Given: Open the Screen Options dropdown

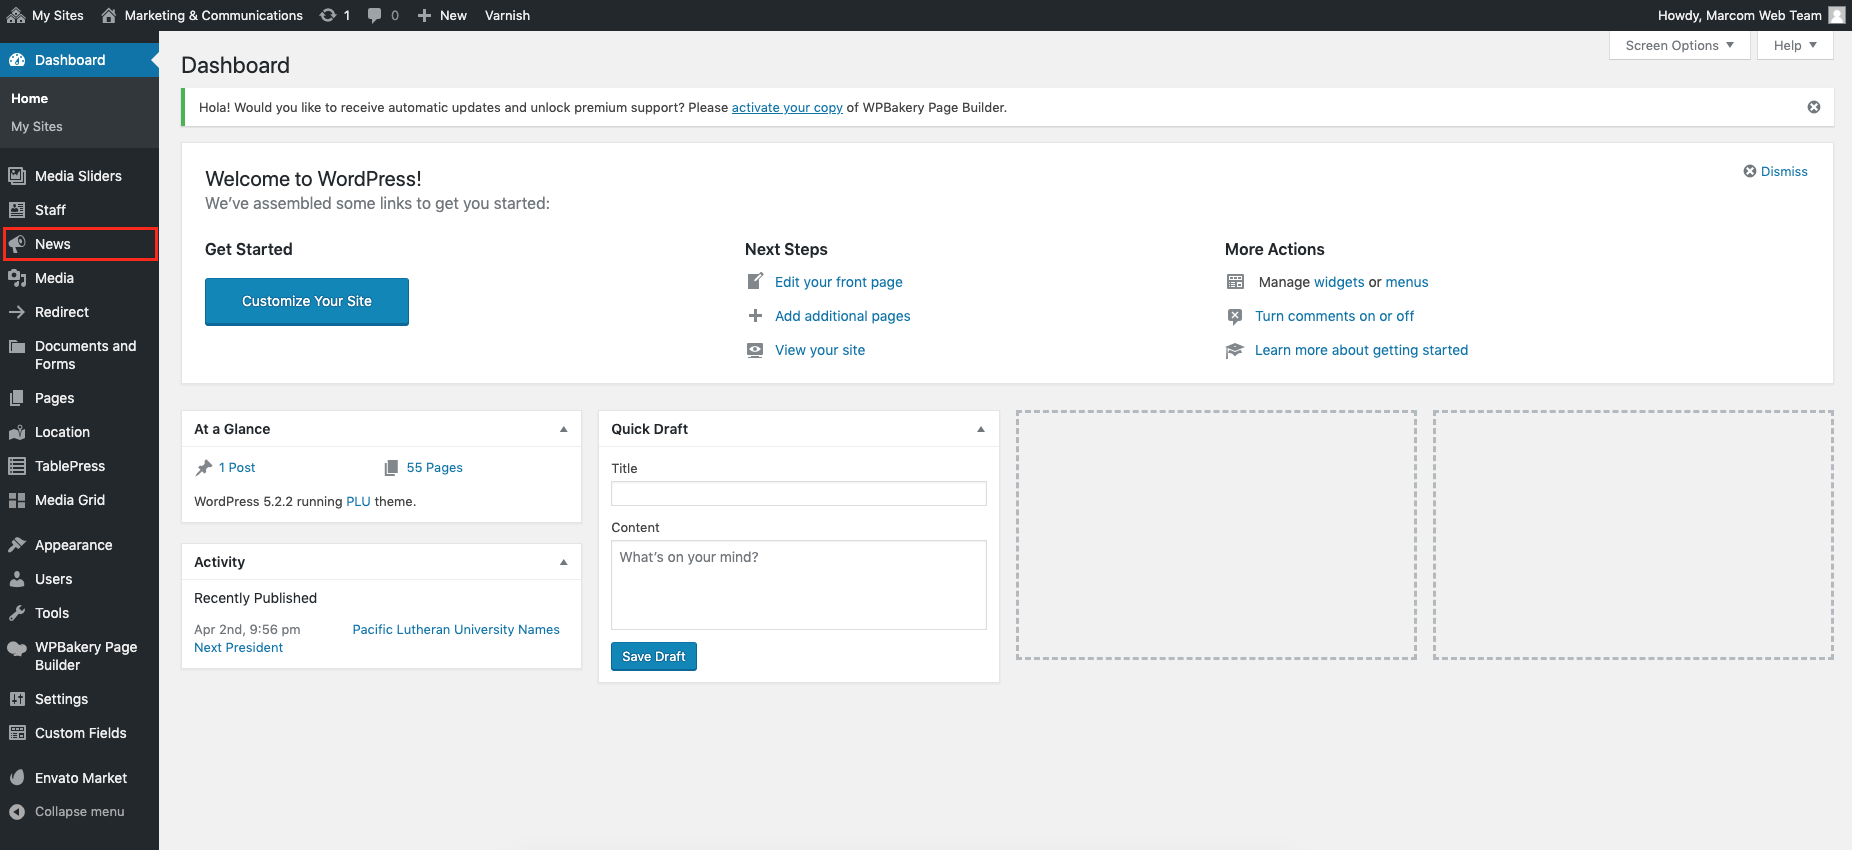Looking at the screenshot, I should coord(1680,46).
